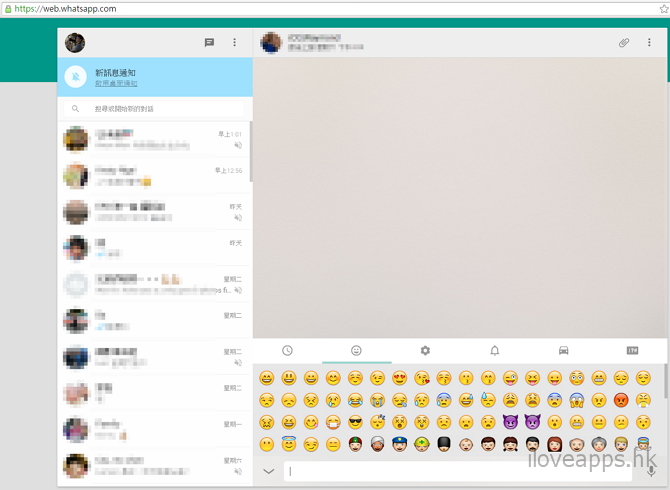
Task: Start a new chat with the message icon
Action: click(x=209, y=43)
